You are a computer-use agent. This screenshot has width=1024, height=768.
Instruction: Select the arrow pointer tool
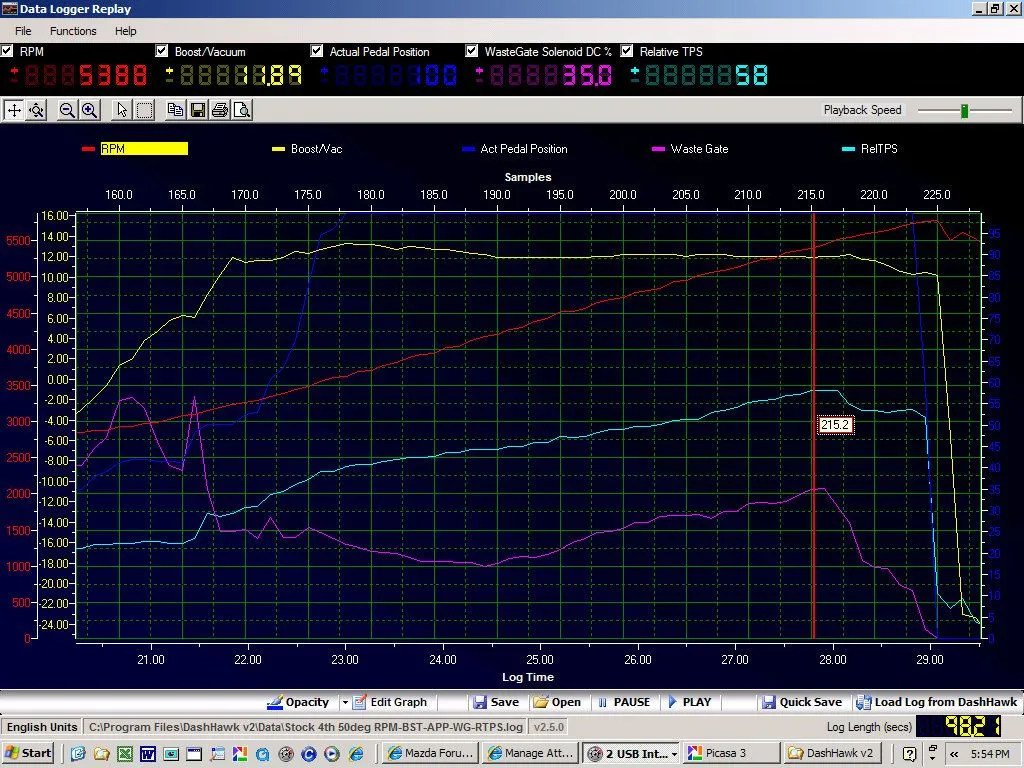tap(122, 110)
